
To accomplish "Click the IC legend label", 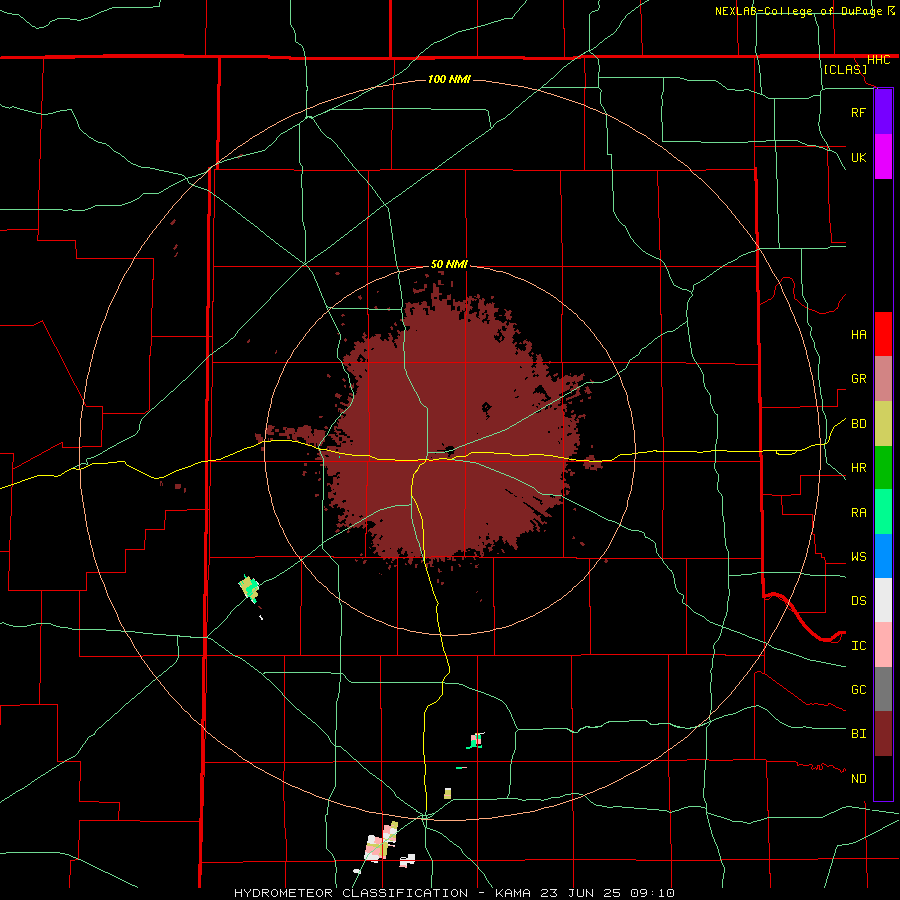I will 858,646.
